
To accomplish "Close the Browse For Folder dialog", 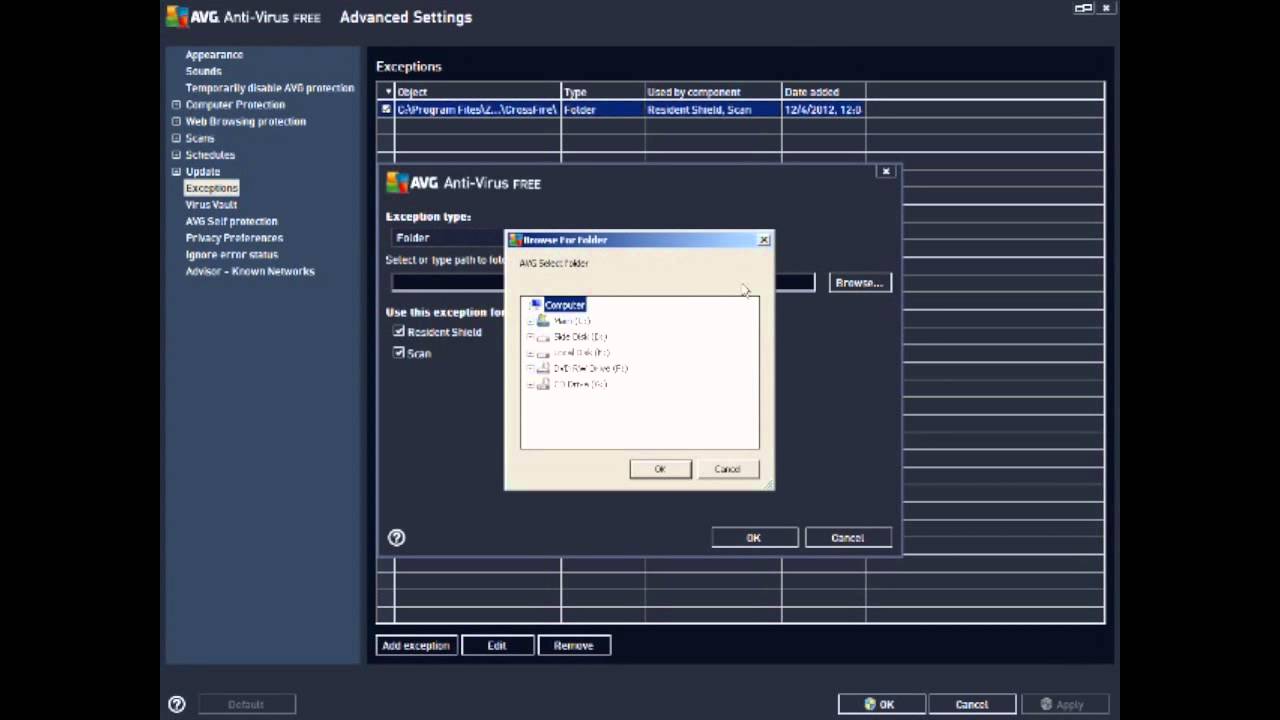I will point(764,240).
